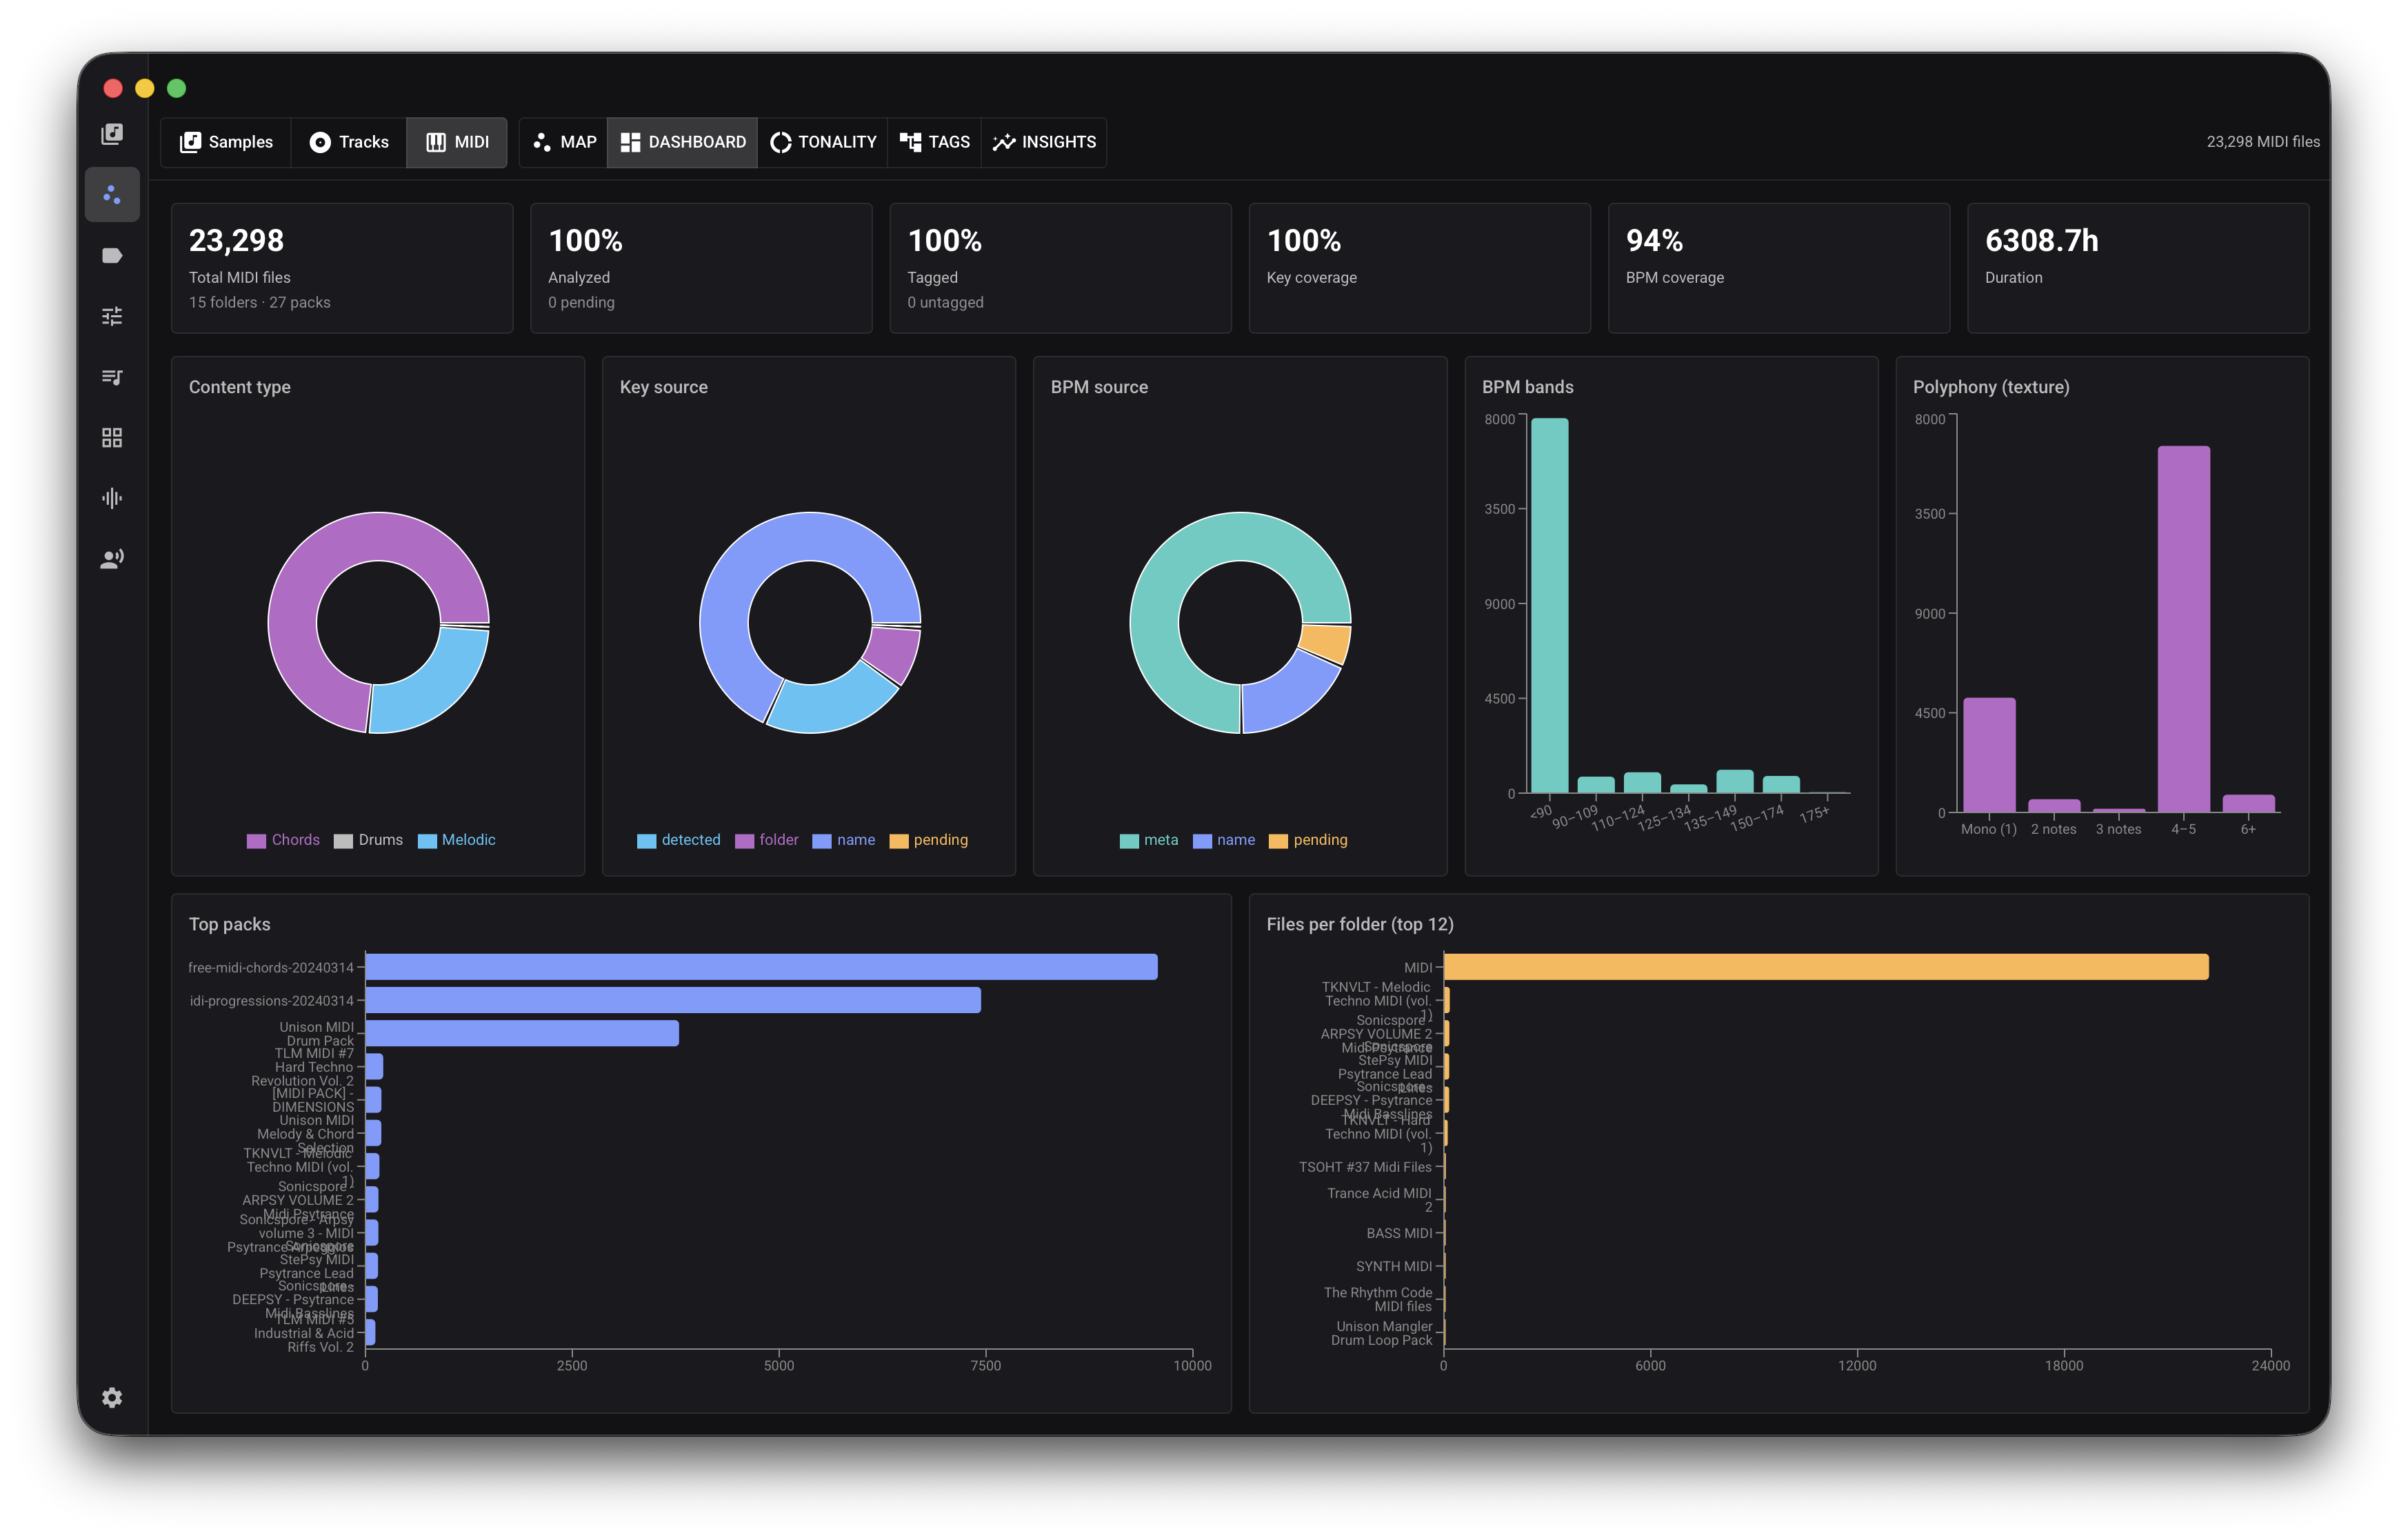The height and width of the screenshot is (1538, 2408).
Task: Toggle pending legend in BPM source
Action: point(1307,840)
